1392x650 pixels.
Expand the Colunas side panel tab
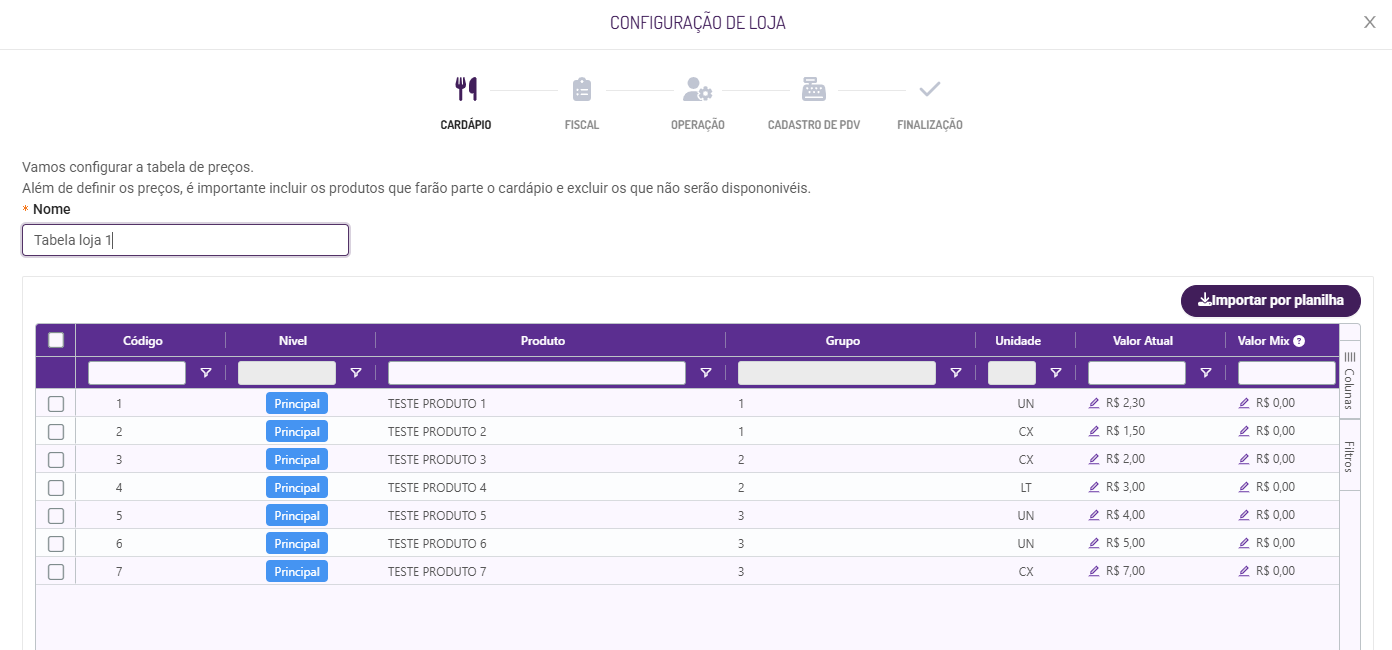pyautogui.click(x=1349, y=380)
